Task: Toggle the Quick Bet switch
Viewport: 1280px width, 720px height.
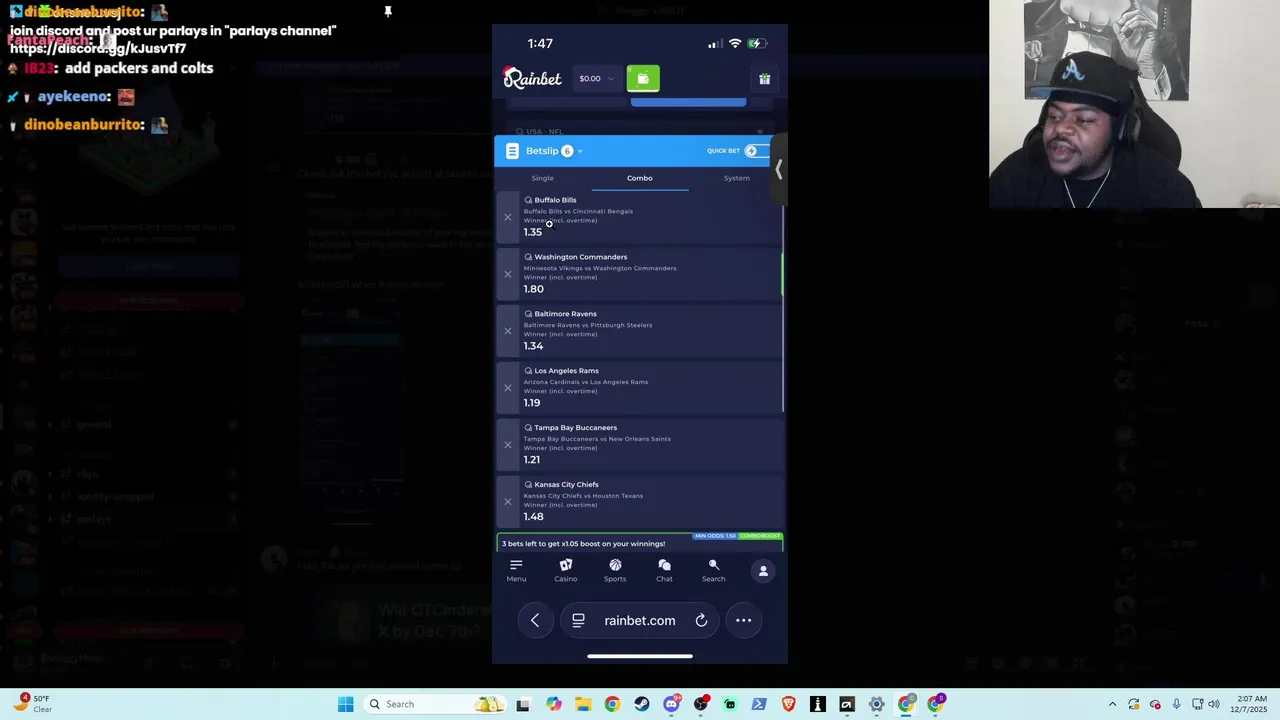Action: pos(755,151)
